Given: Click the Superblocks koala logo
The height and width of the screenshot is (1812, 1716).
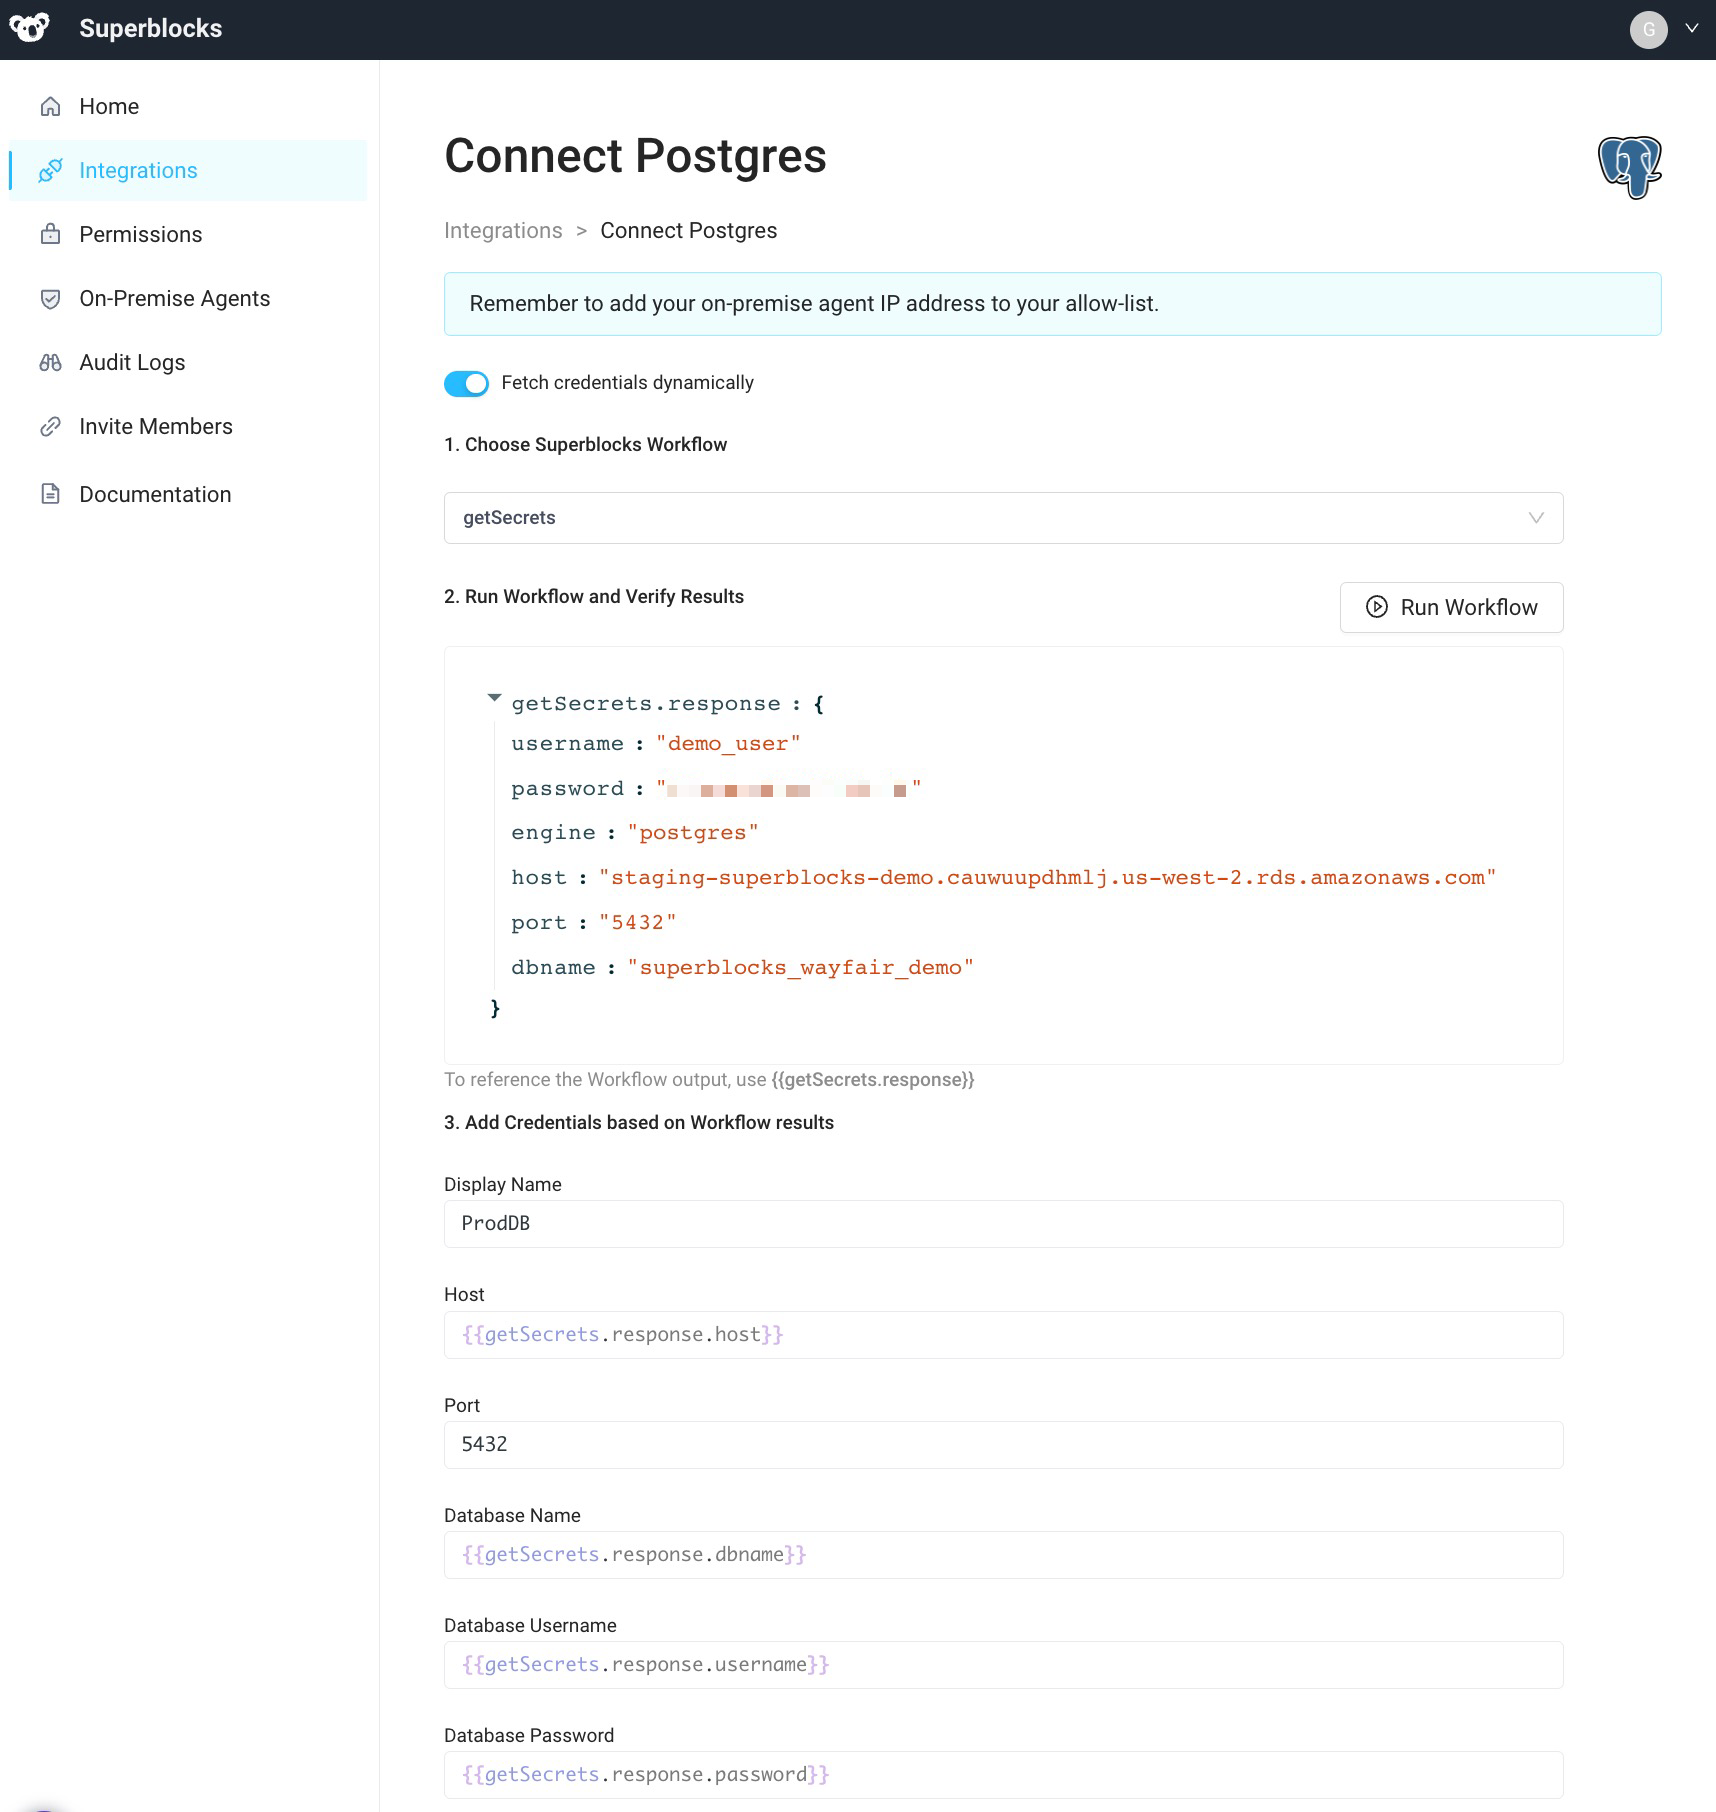Looking at the screenshot, I should [30, 28].
